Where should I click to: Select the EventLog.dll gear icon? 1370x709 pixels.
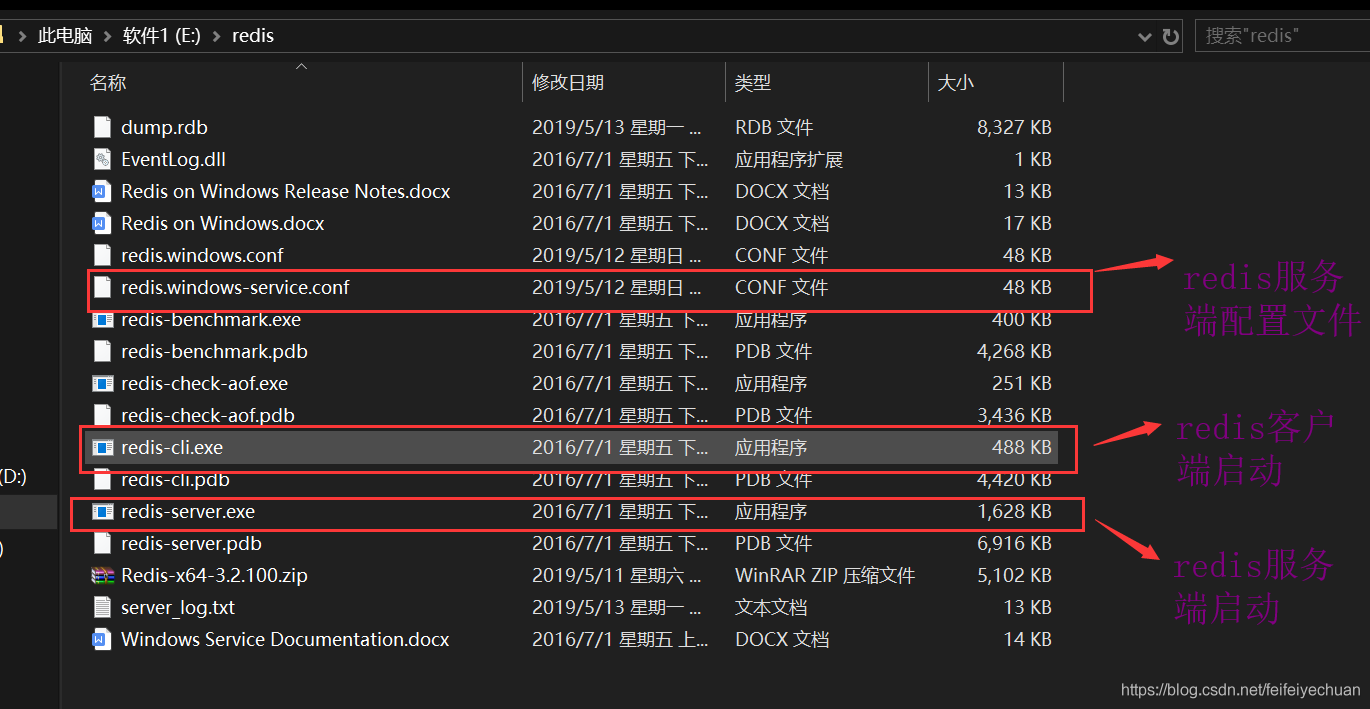(x=101, y=159)
